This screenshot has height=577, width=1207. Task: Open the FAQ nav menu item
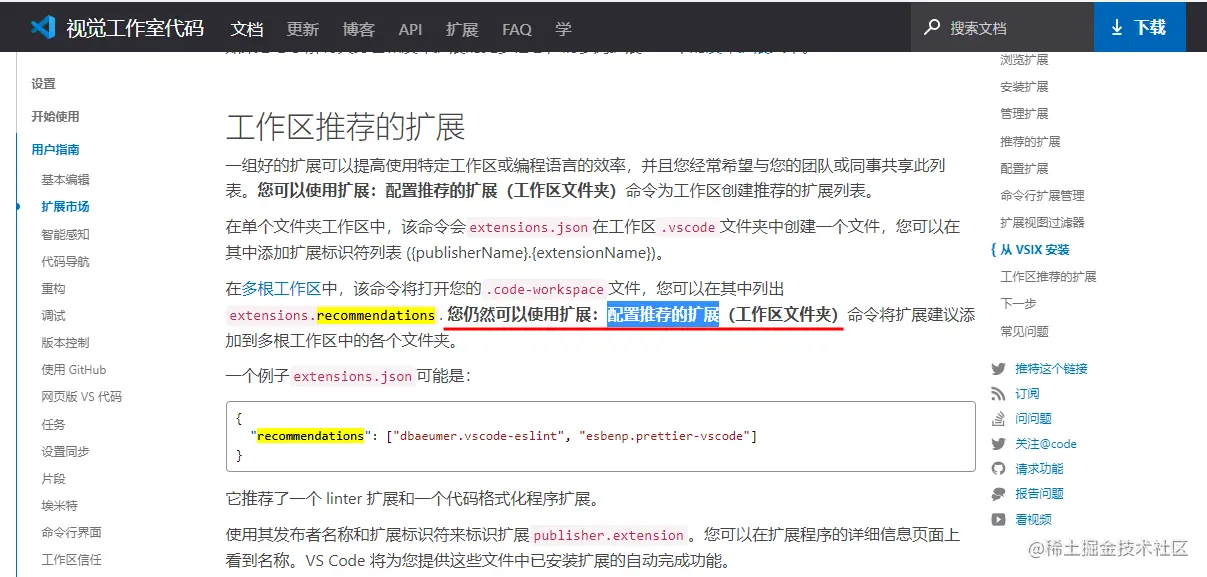click(517, 29)
